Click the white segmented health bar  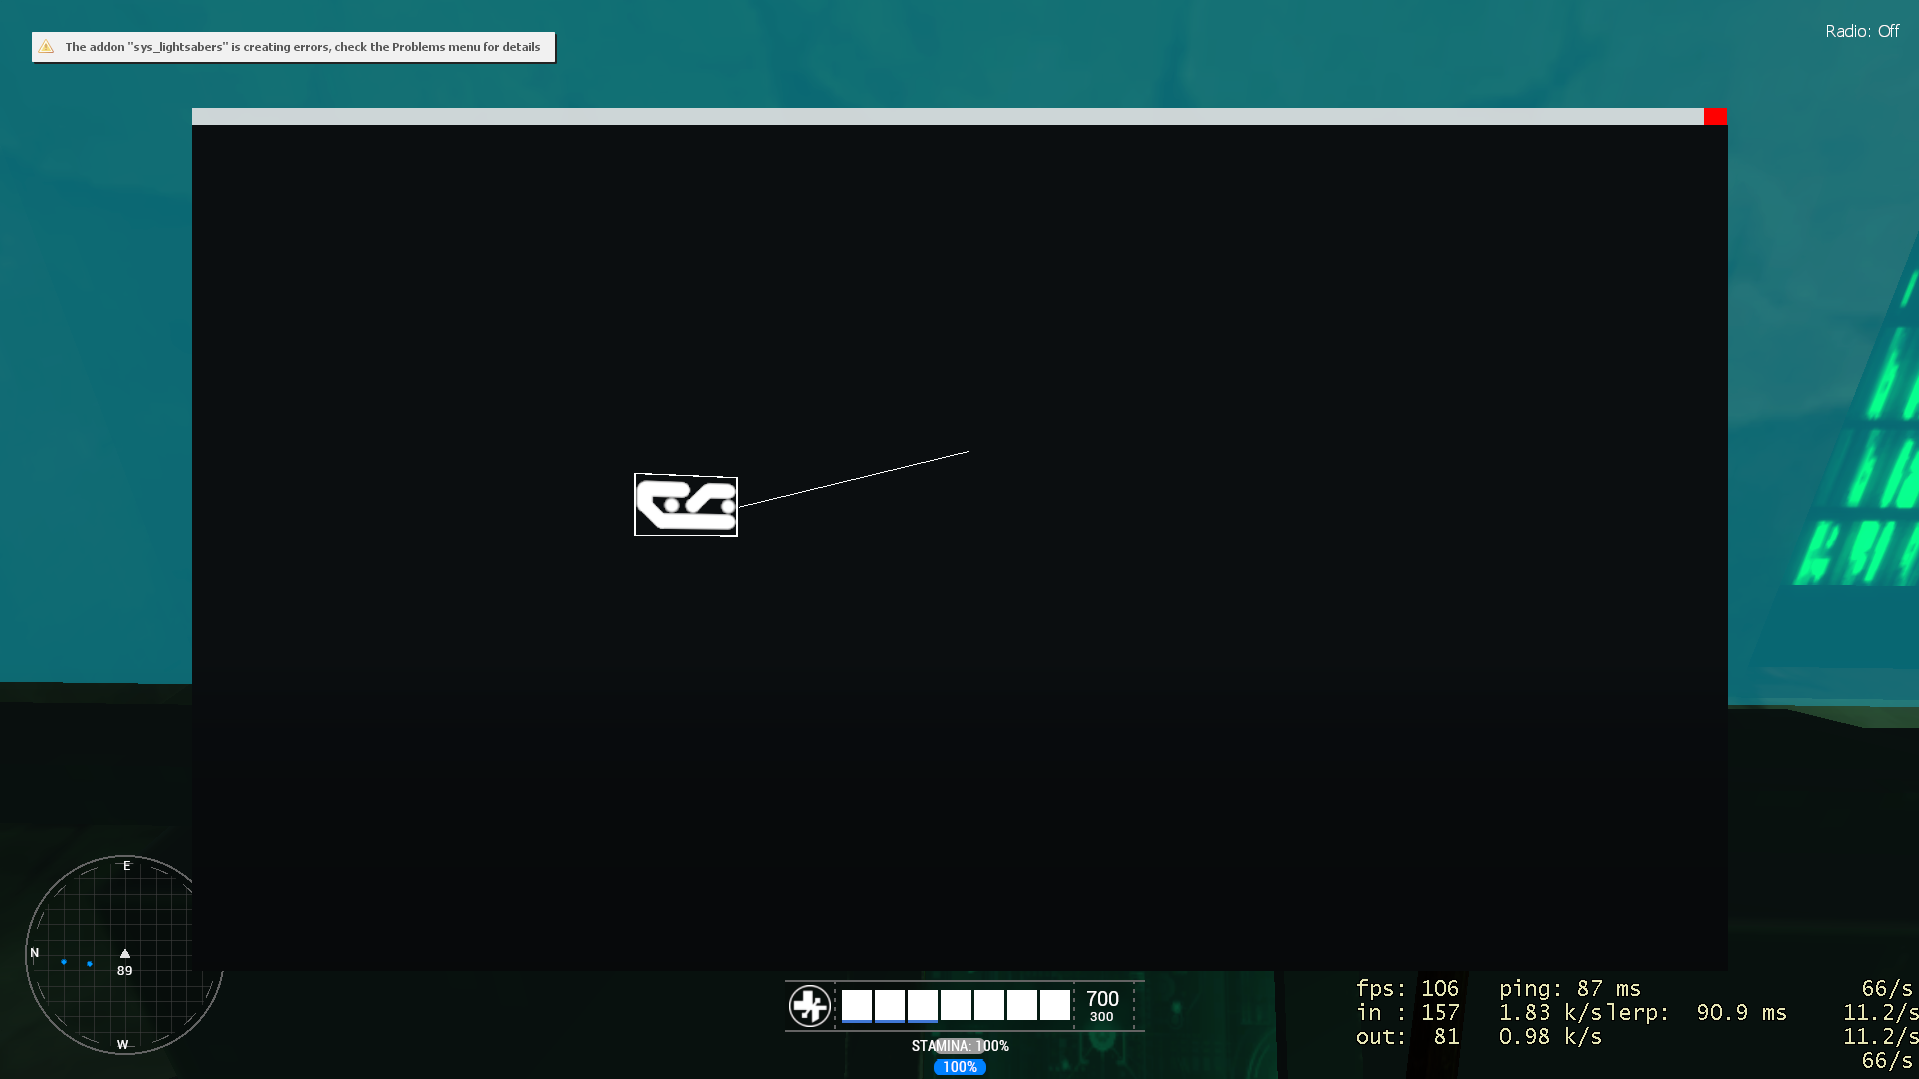(x=956, y=1005)
